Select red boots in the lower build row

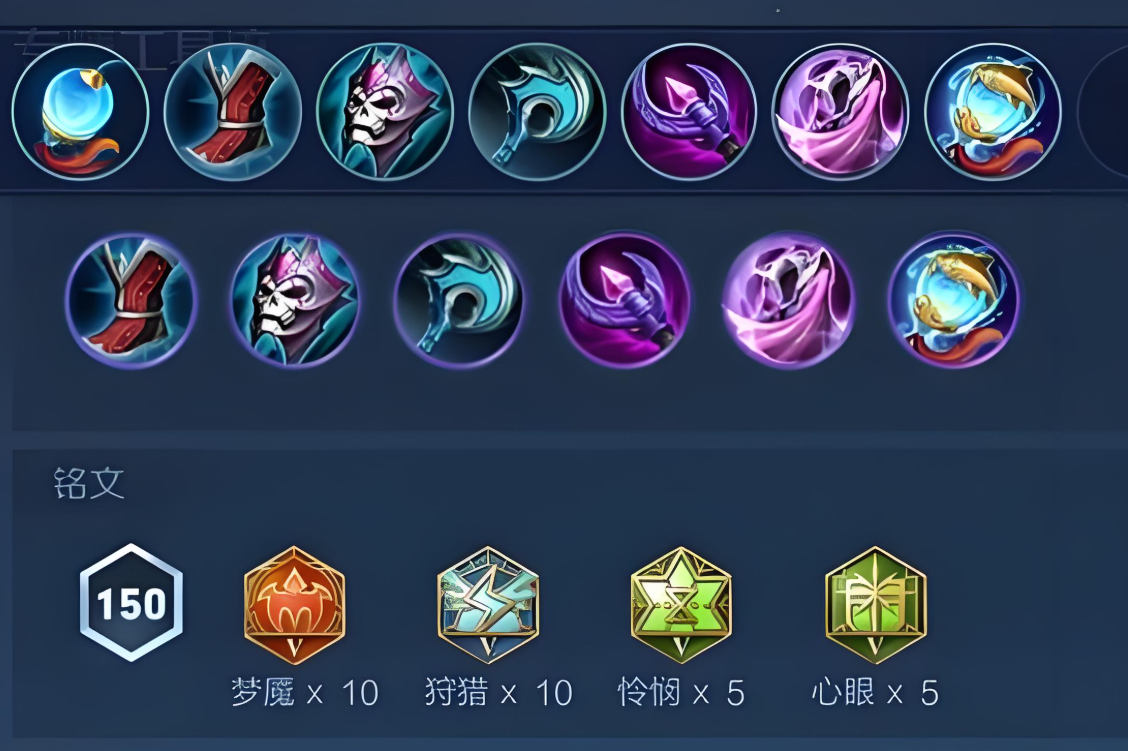pyautogui.click(x=131, y=299)
